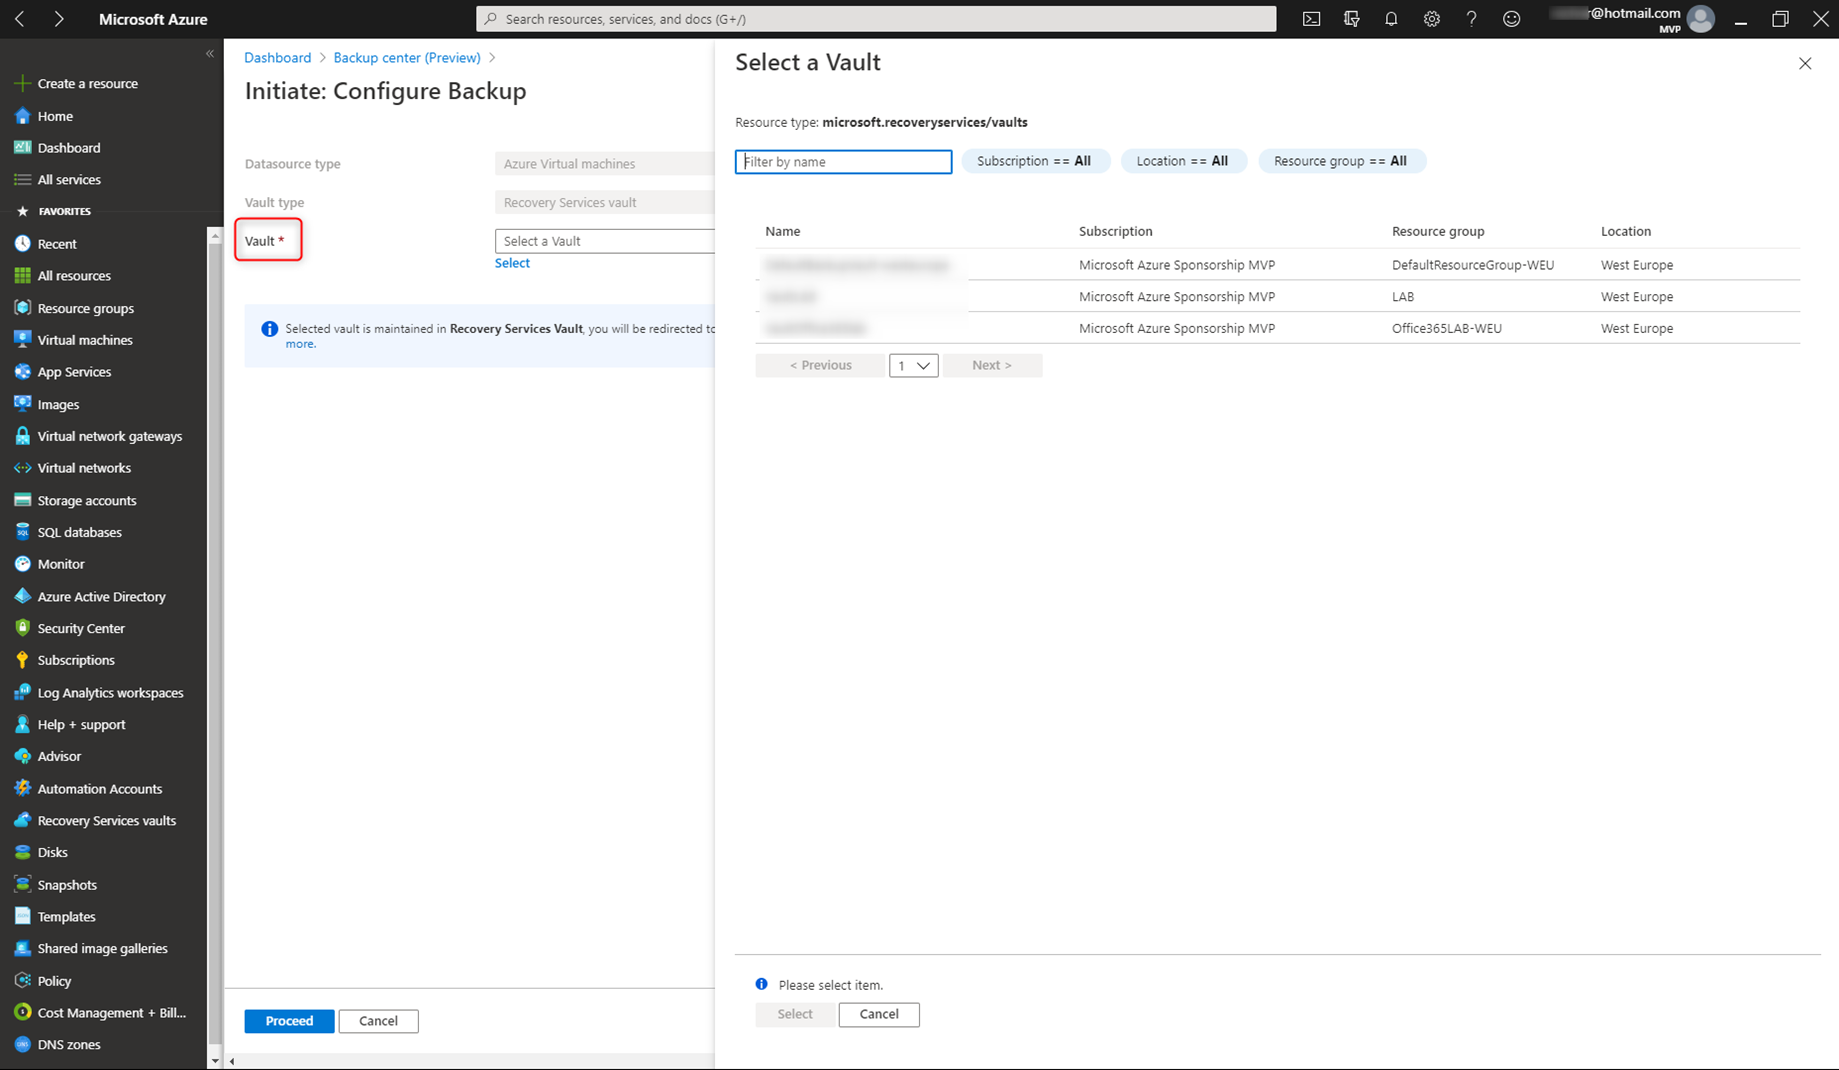
Task: Open Resource groups icon
Action: coord(22,308)
